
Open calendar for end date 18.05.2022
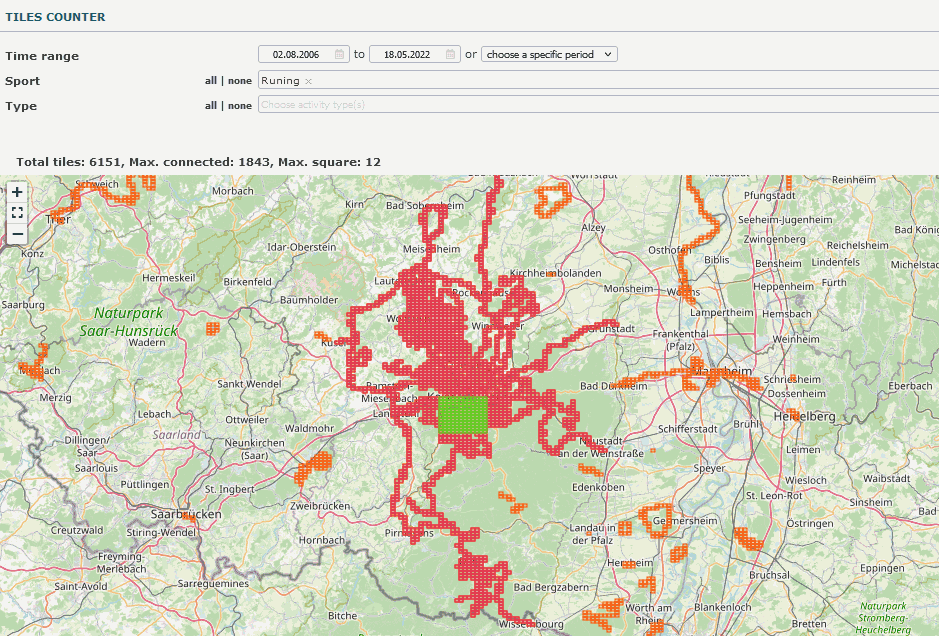coord(451,55)
